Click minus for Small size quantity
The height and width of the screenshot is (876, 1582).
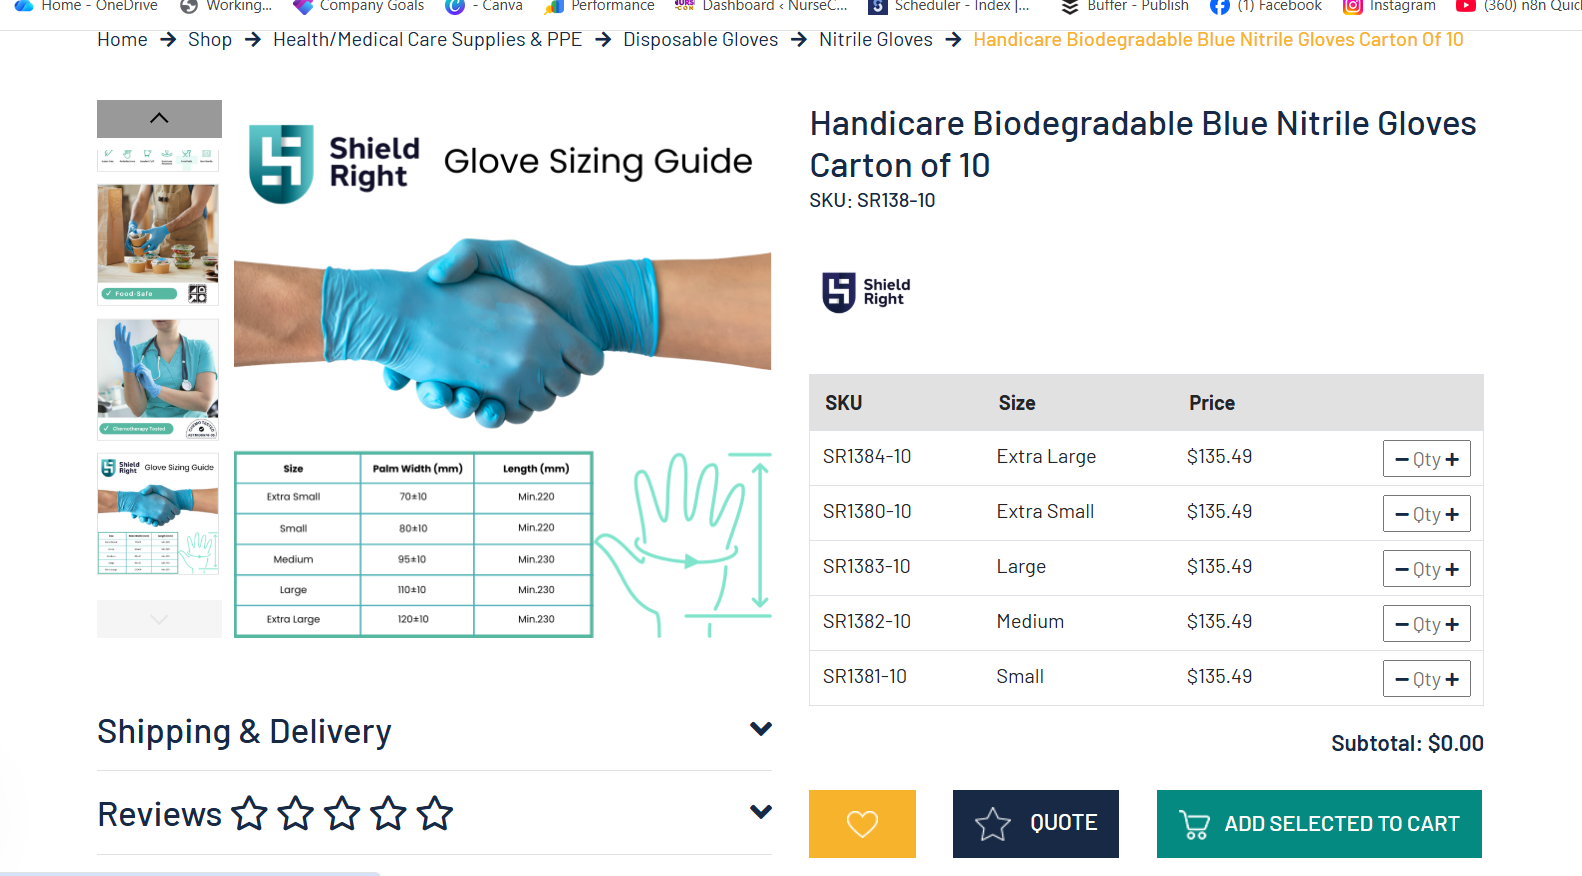coord(1401,679)
